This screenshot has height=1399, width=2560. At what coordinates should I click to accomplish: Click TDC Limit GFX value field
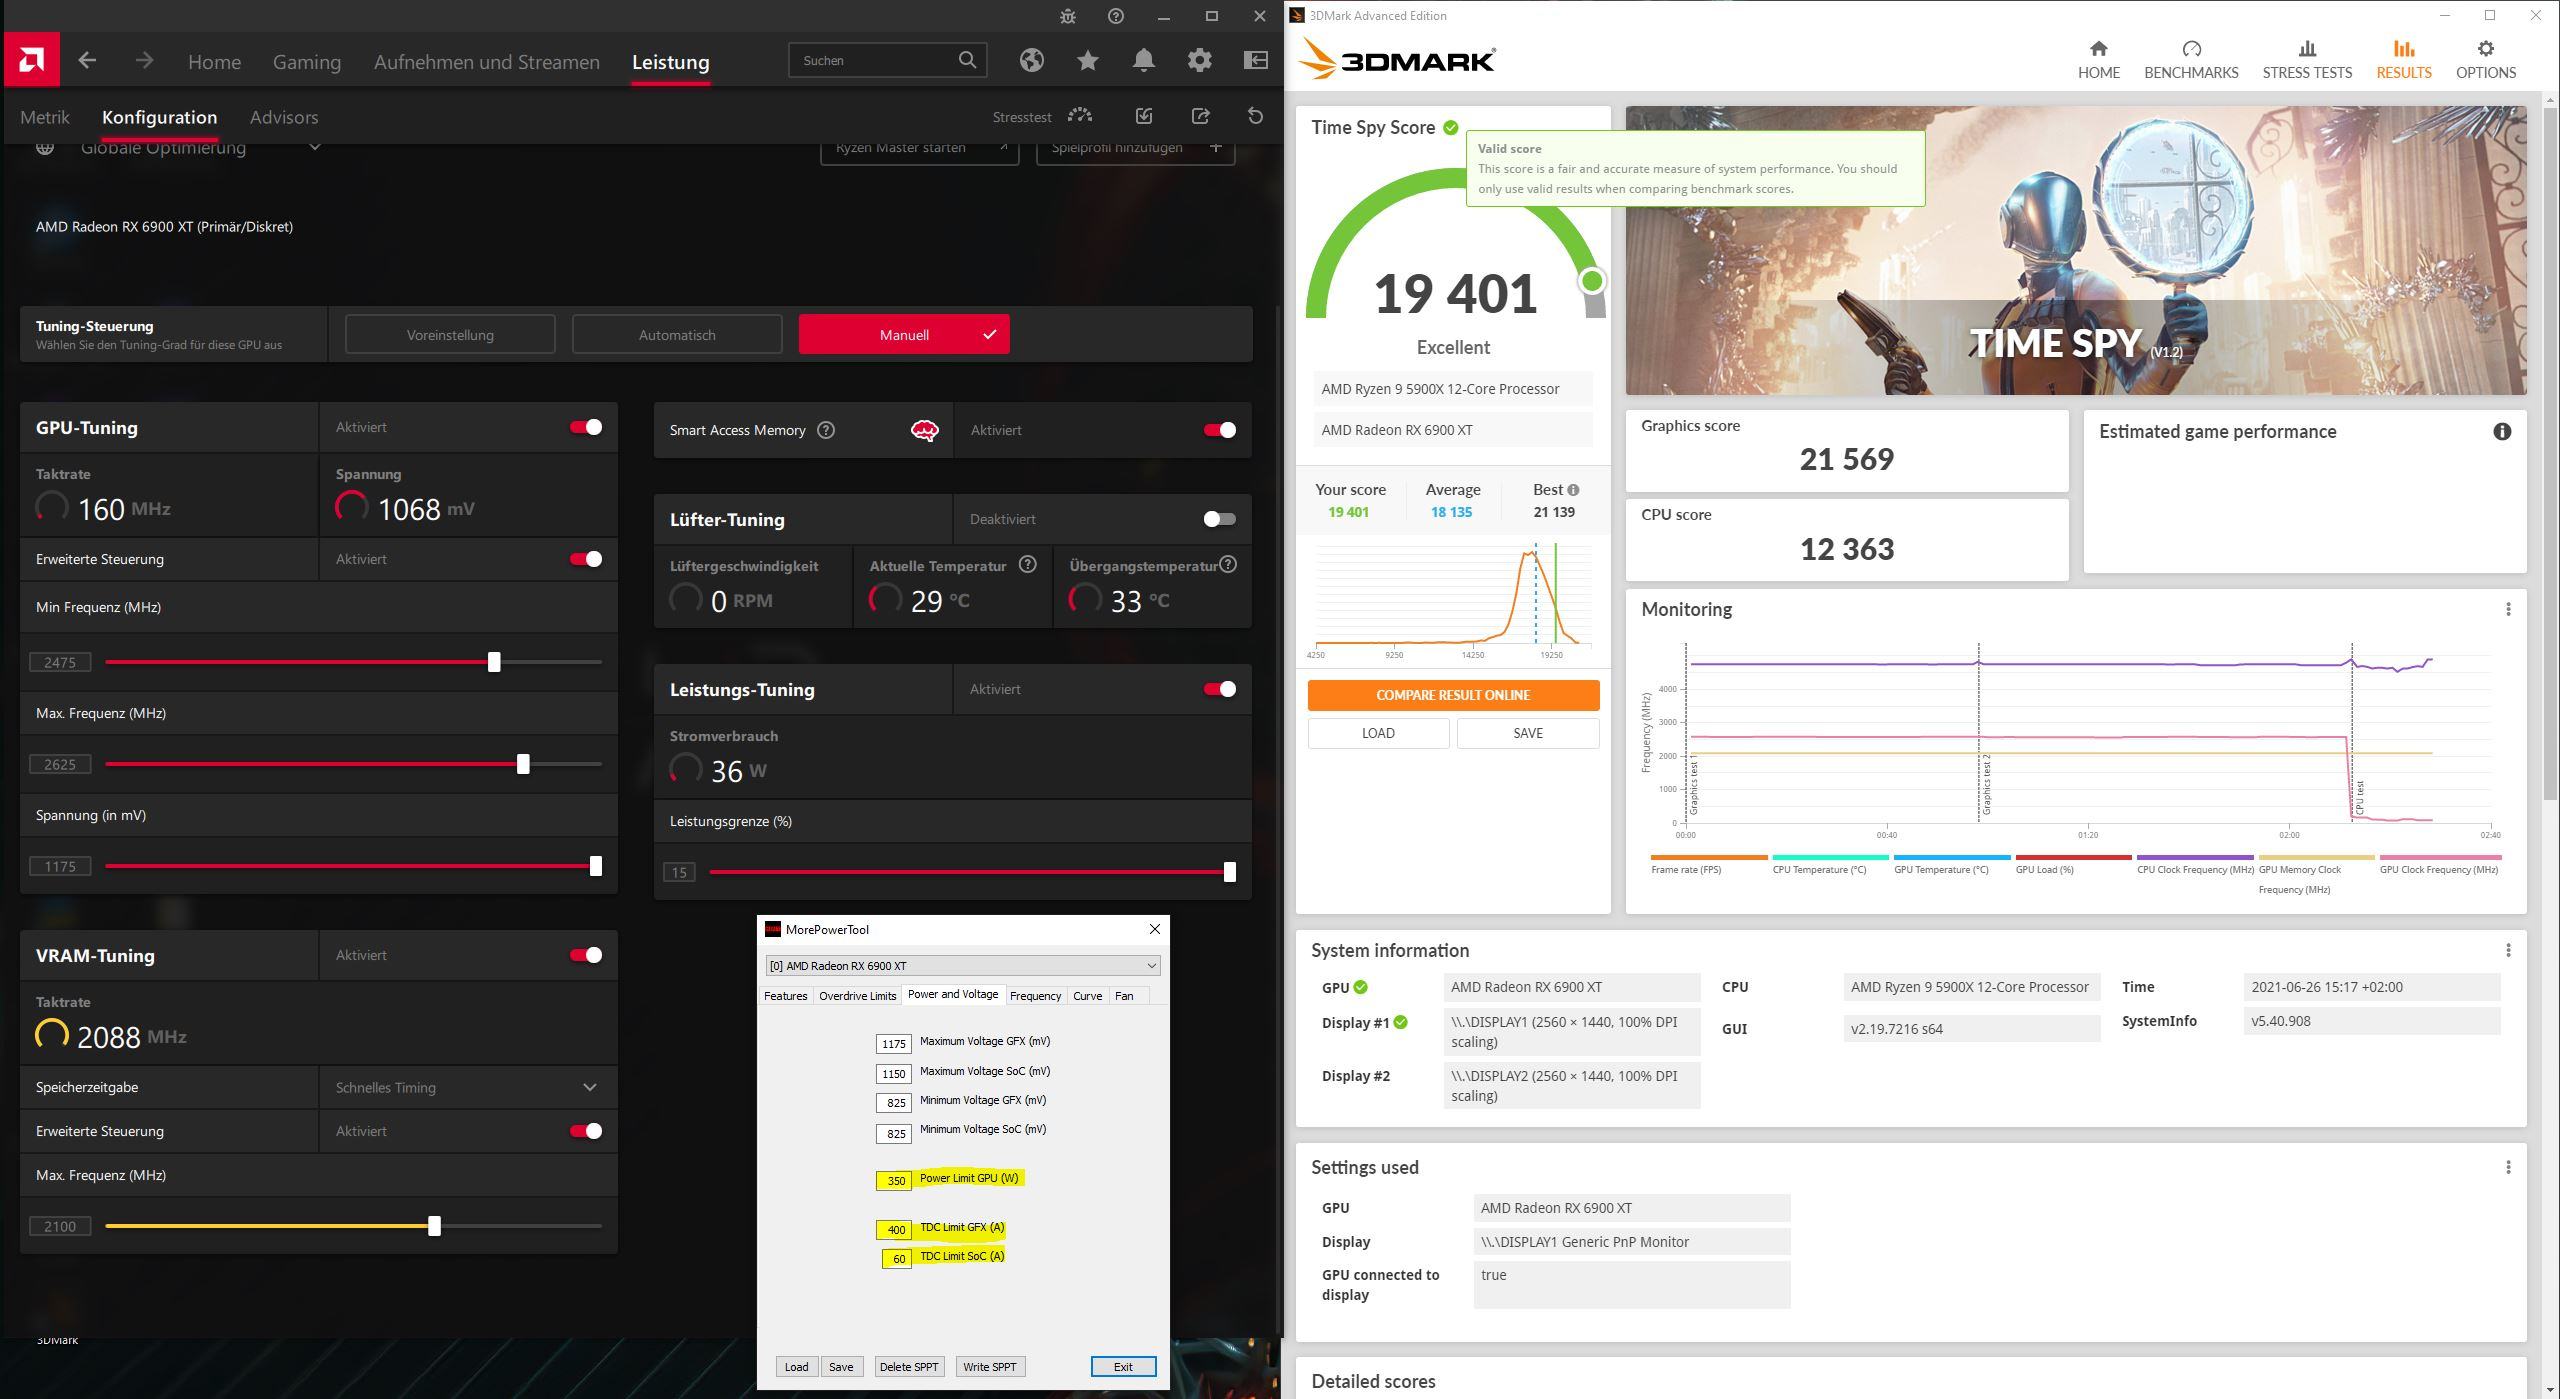(x=894, y=1229)
